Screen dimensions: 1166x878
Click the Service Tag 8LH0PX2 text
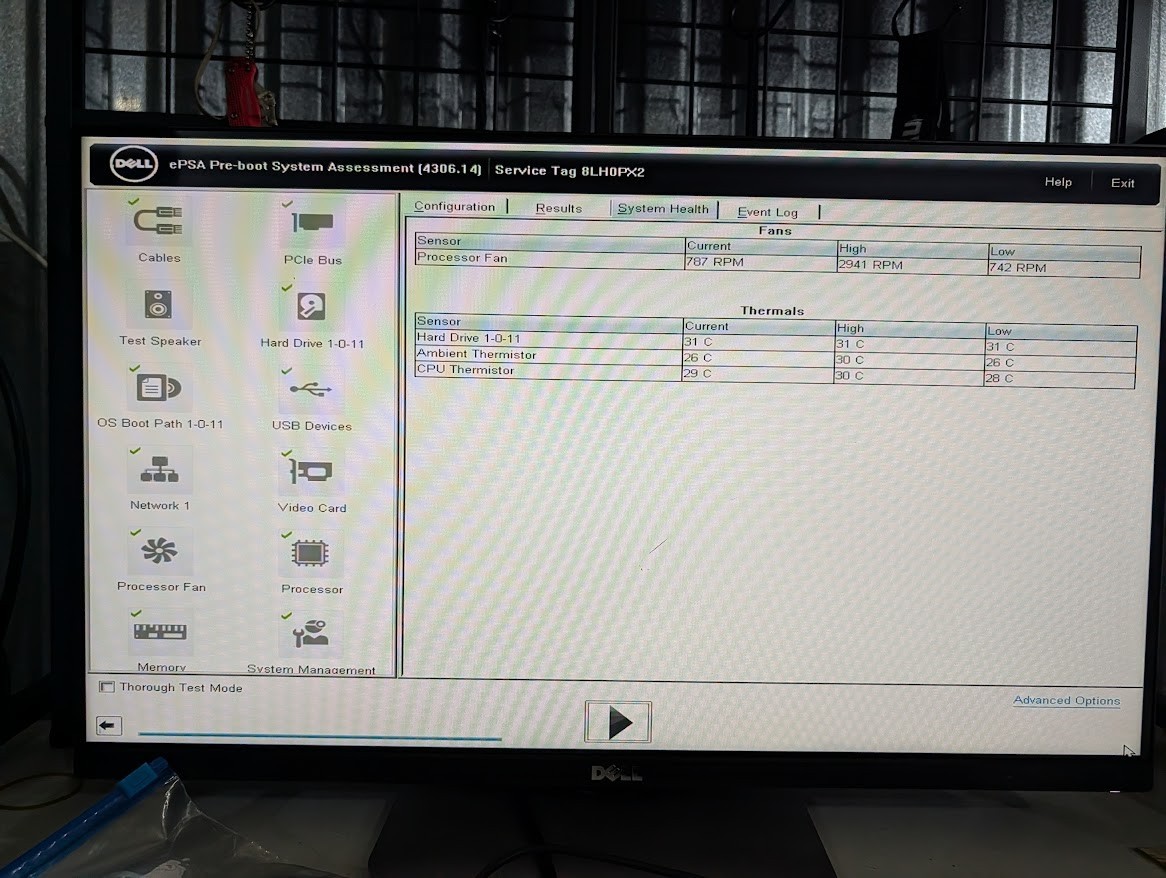(570, 171)
